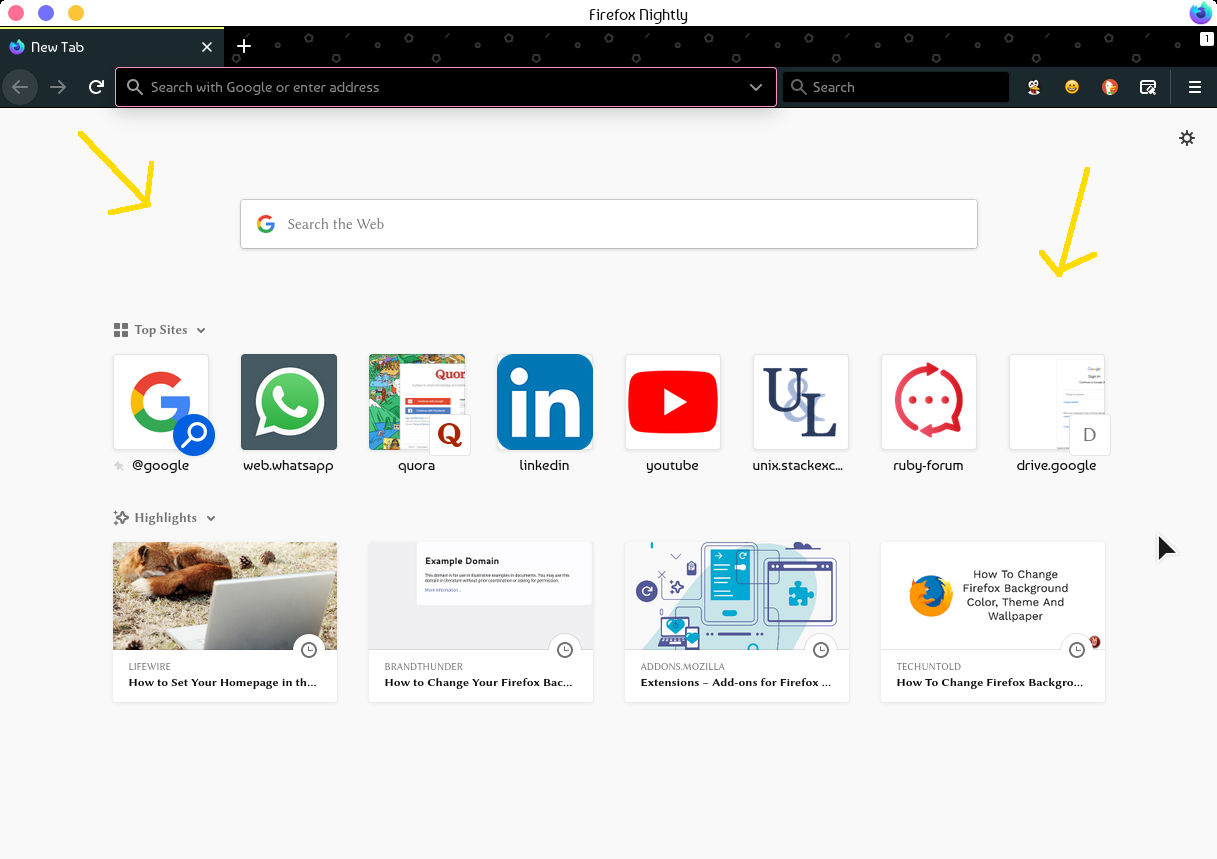Open the drive.google top site tile
The width and height of the screenshot is (1217, 859).
[1057, 402]
